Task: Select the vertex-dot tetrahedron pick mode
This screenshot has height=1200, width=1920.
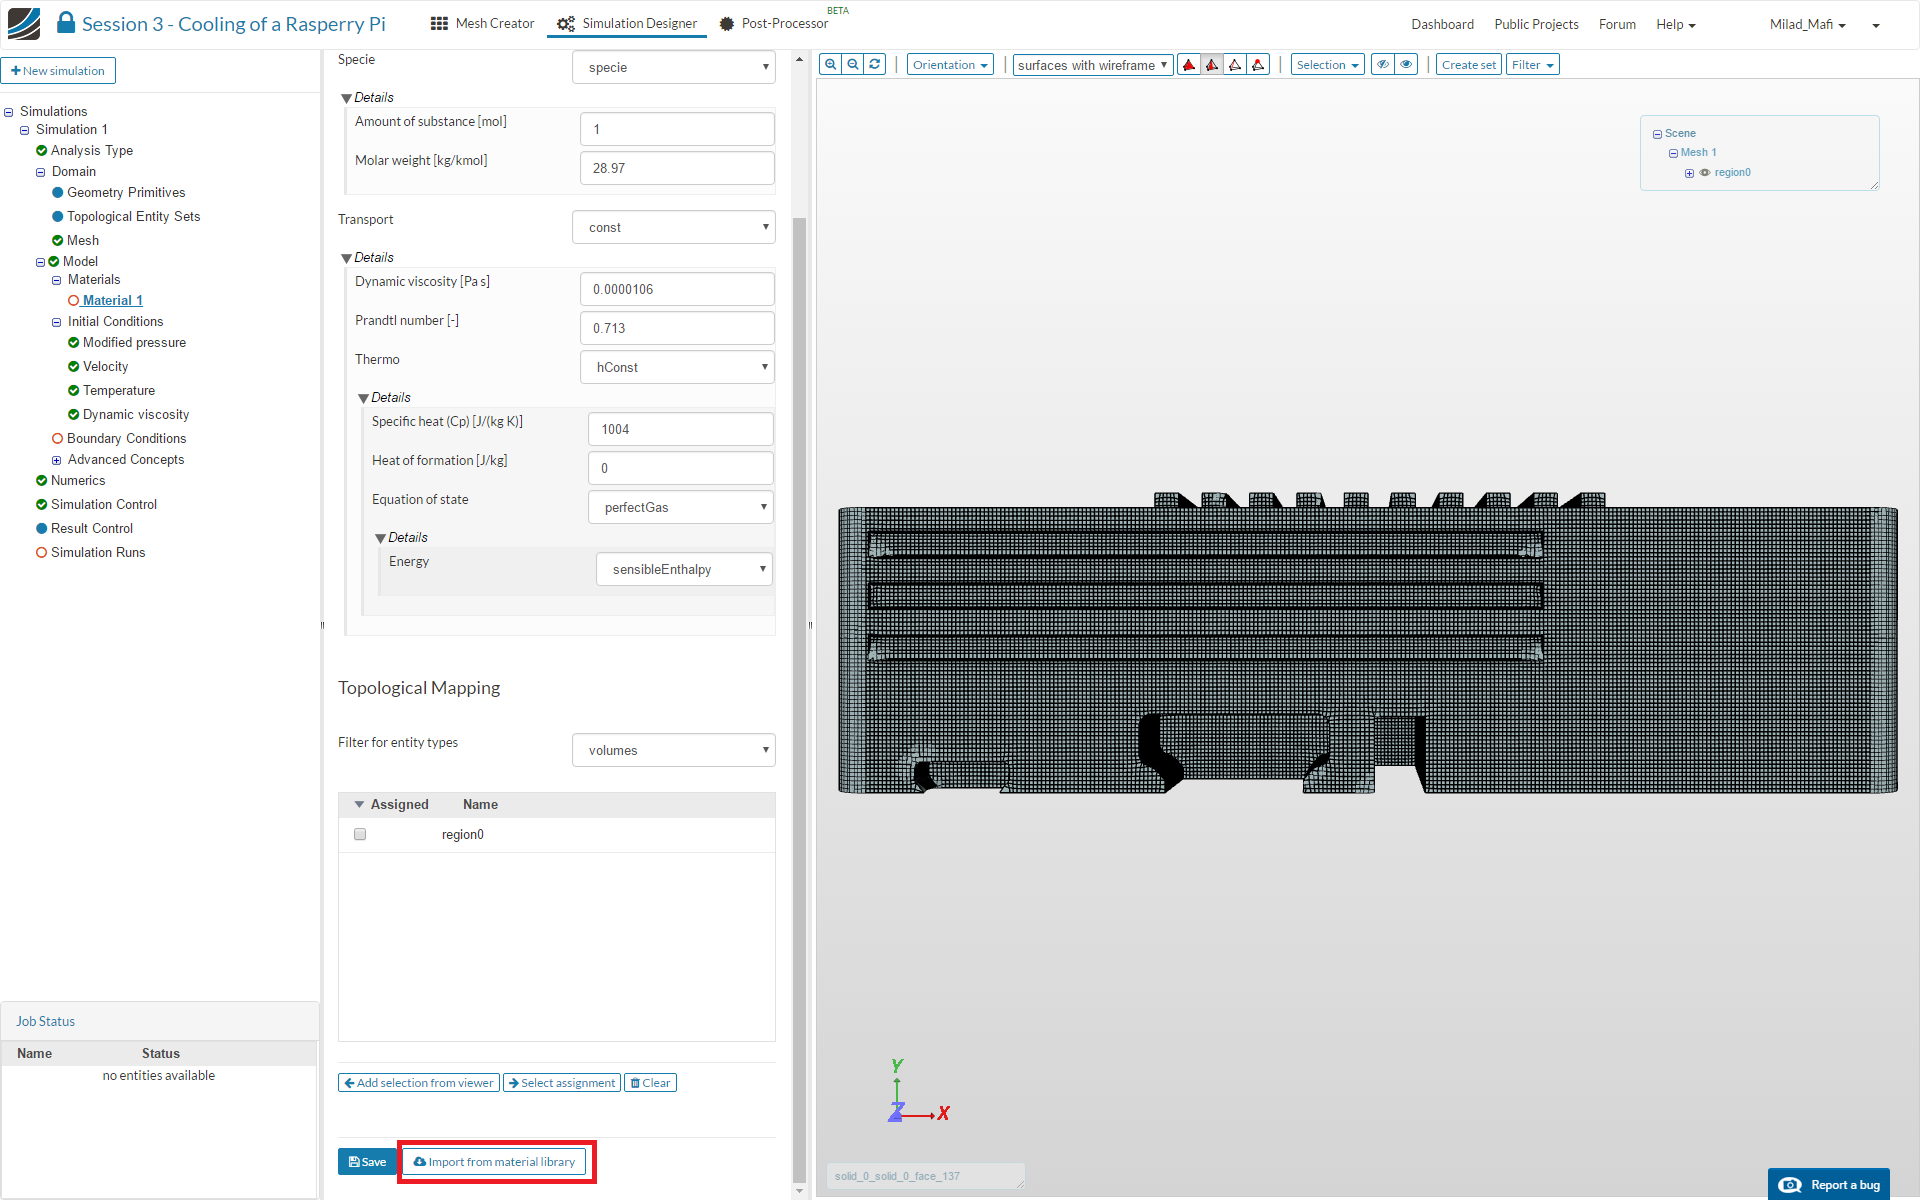Action: (1258, 65)
